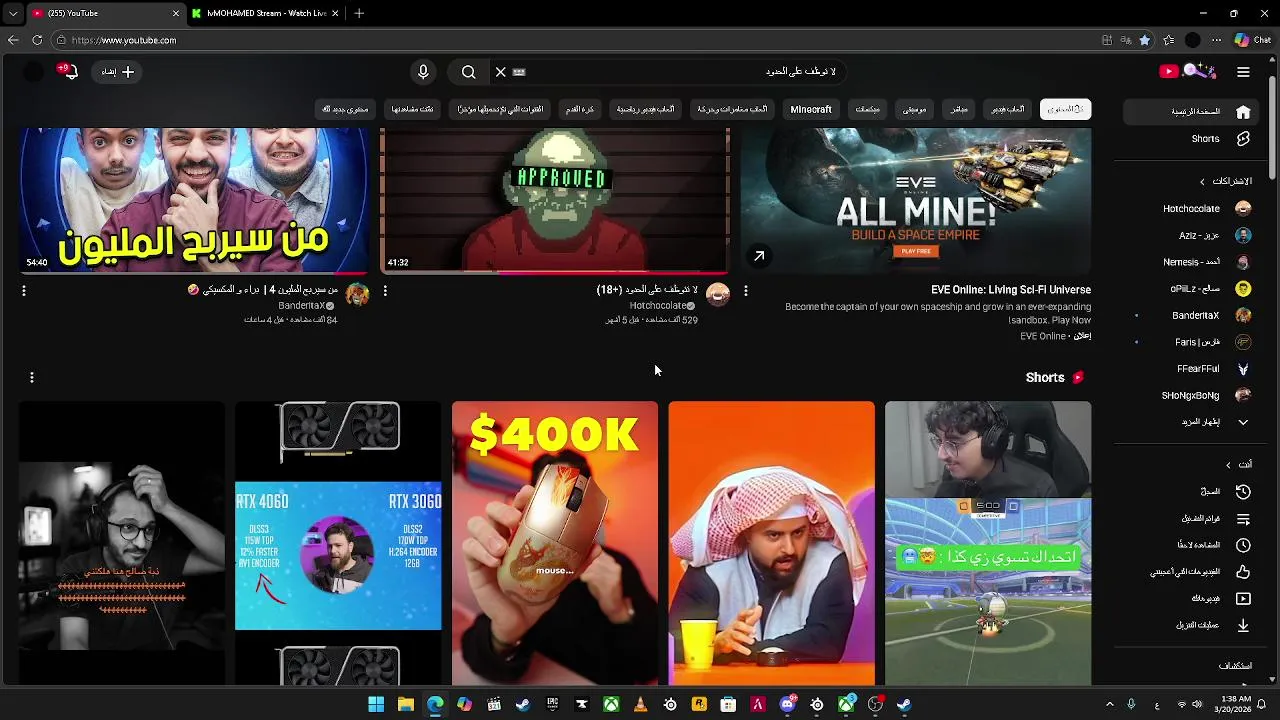Show hidden system tray icons
Viewport: 1280px width, 720px height.
[x=1109, y=705]
